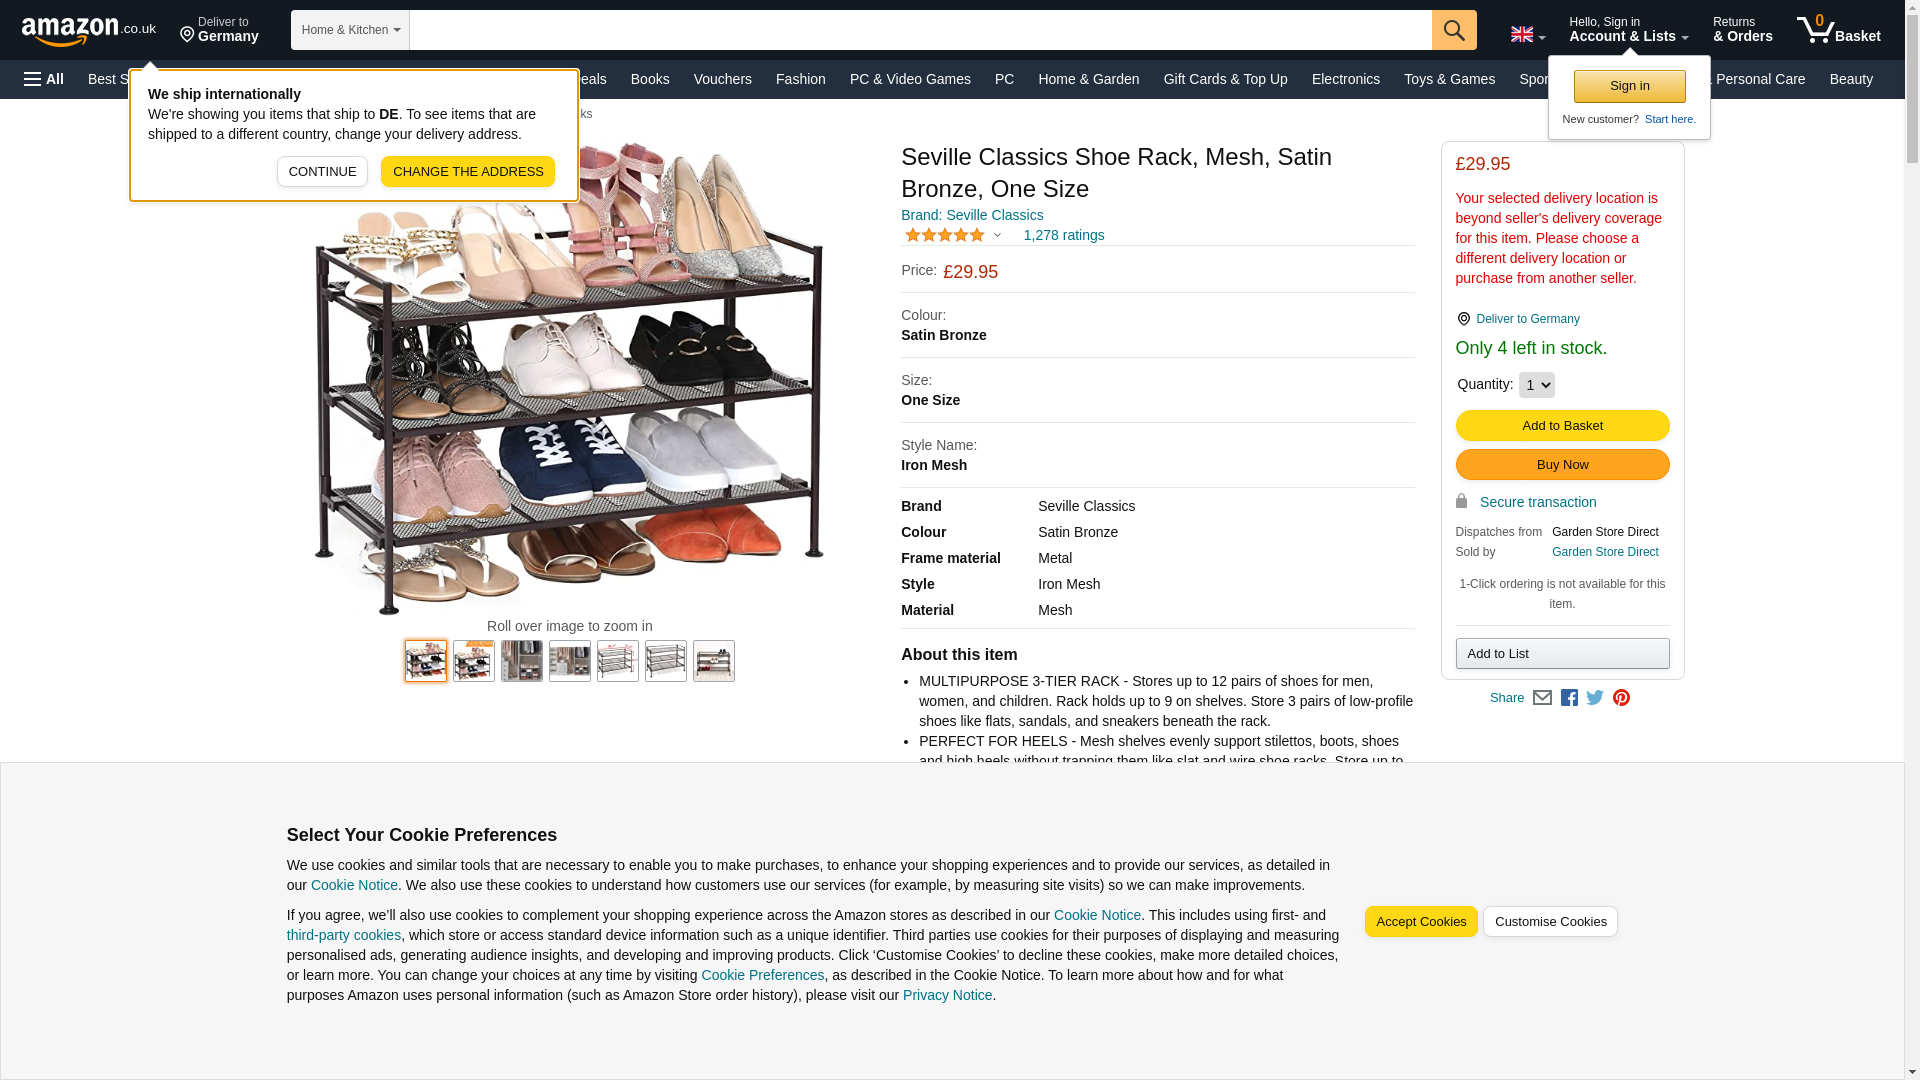This screenshot has height=1080, width=1920.
Task: Expand the UK flag language selector
Action: [1528, 34]
